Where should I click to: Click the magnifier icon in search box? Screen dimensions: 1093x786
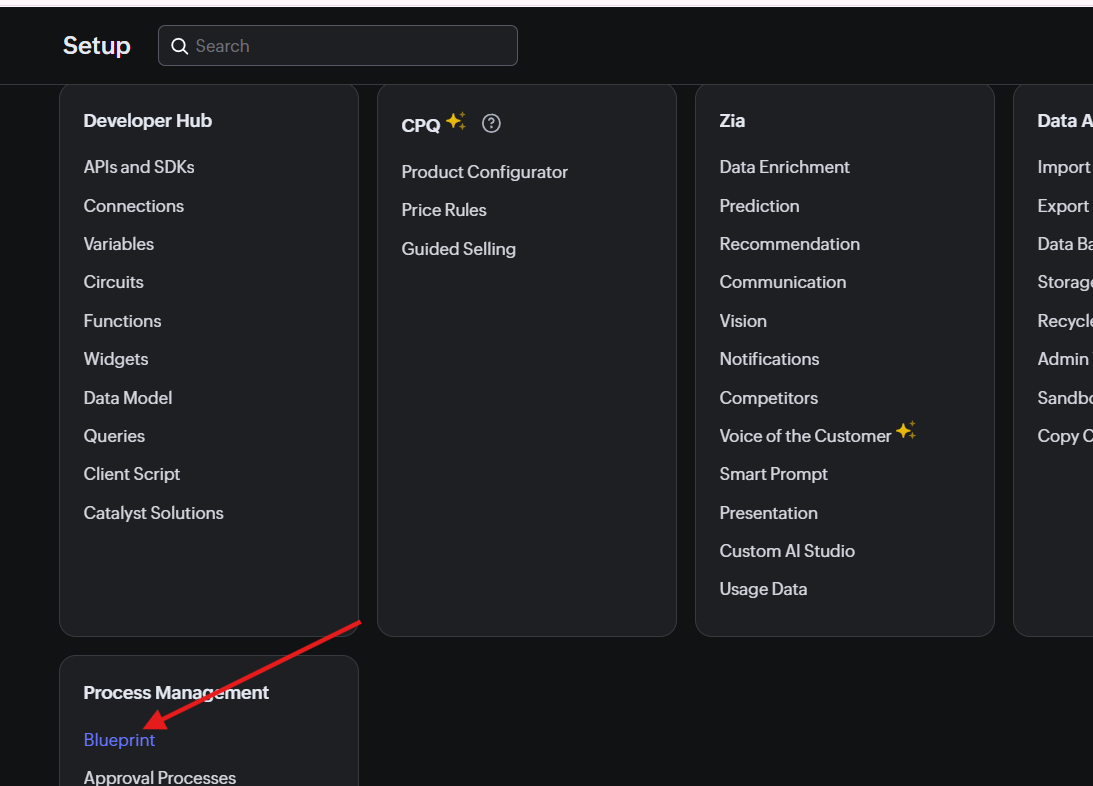point(180,46)
